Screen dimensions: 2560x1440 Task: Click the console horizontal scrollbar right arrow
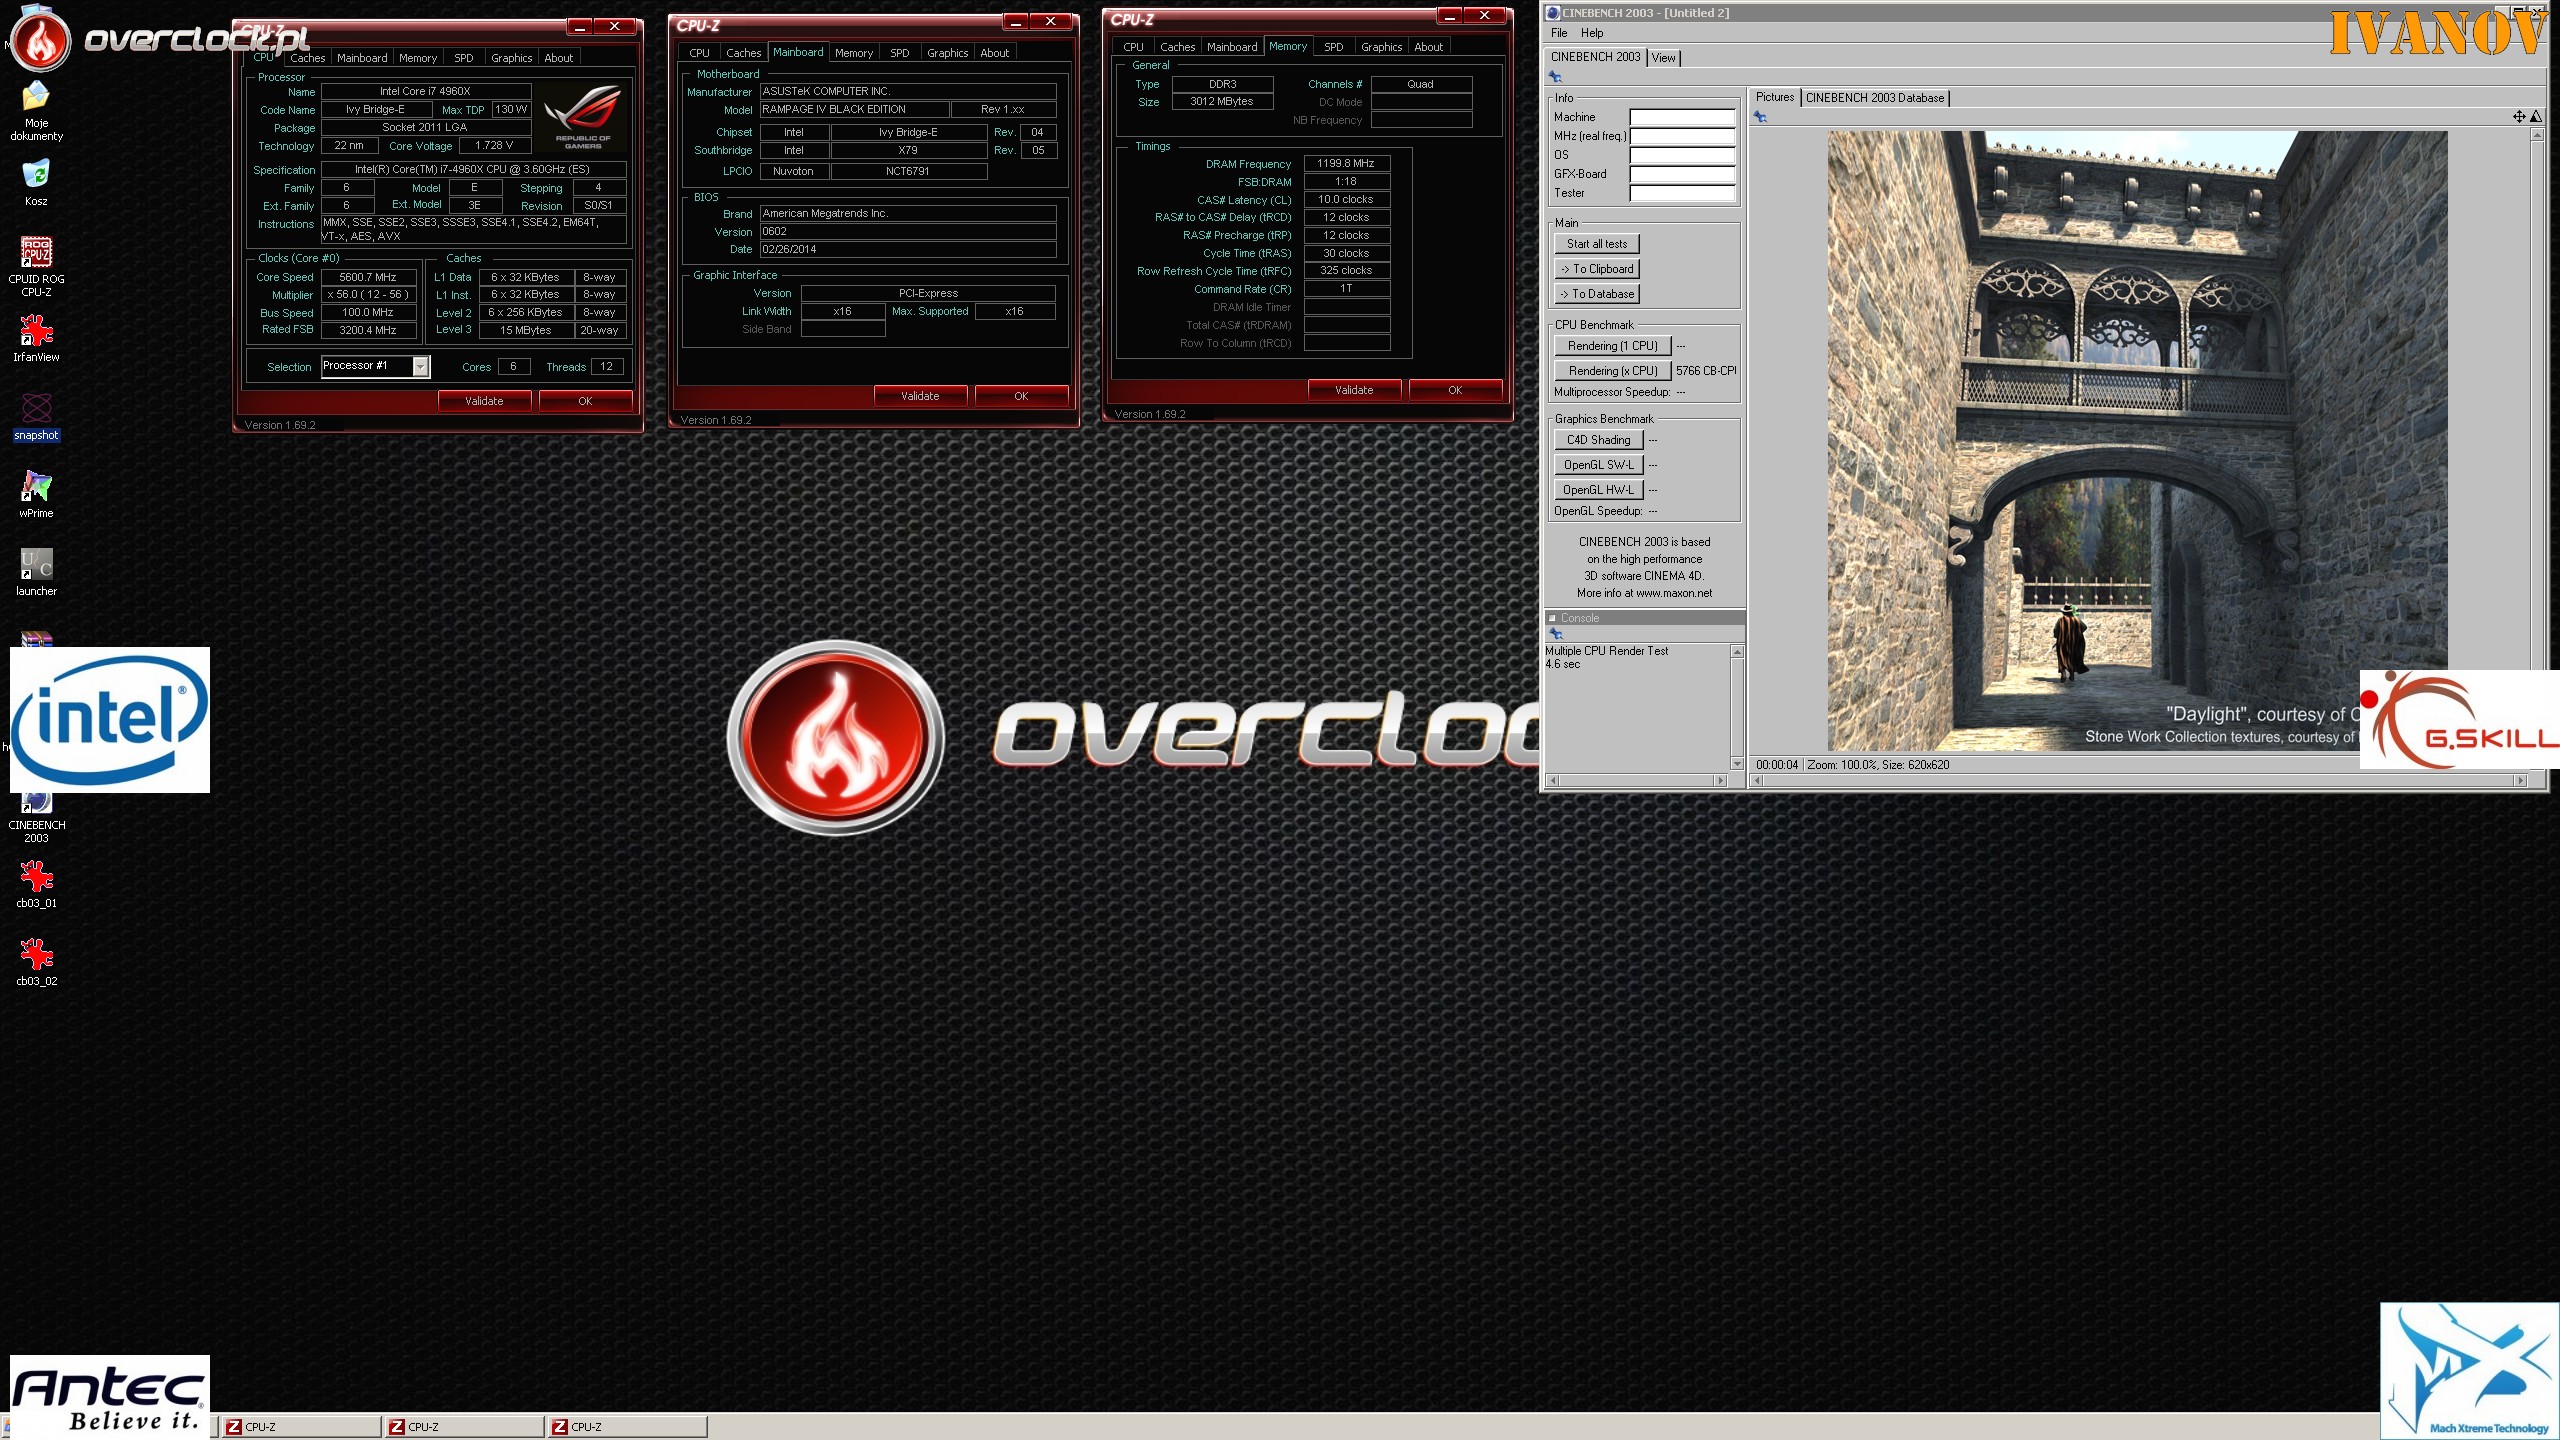(1720, 780)
